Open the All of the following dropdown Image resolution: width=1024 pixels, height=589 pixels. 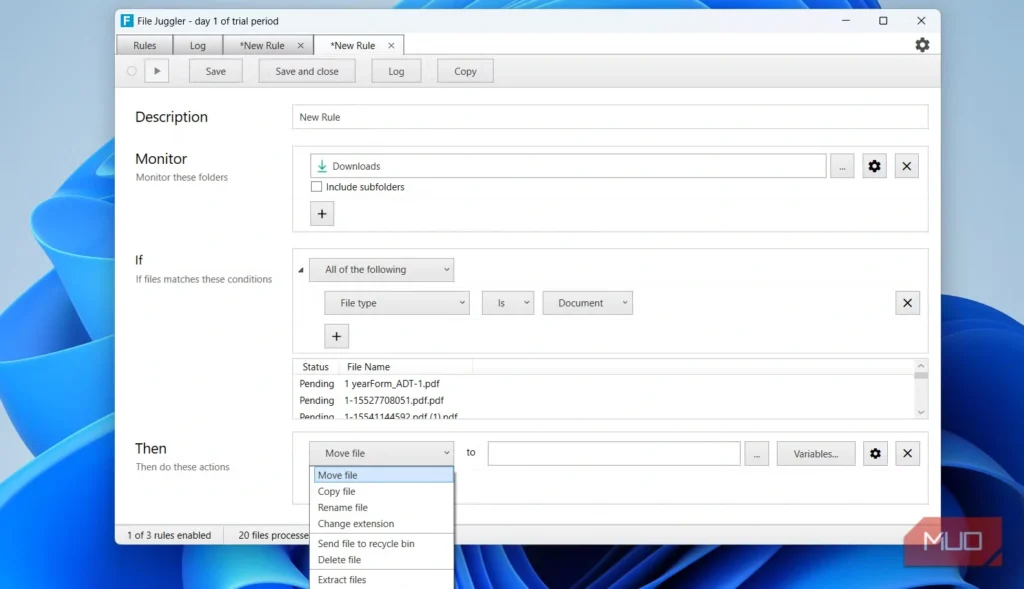tap(381, 270)
